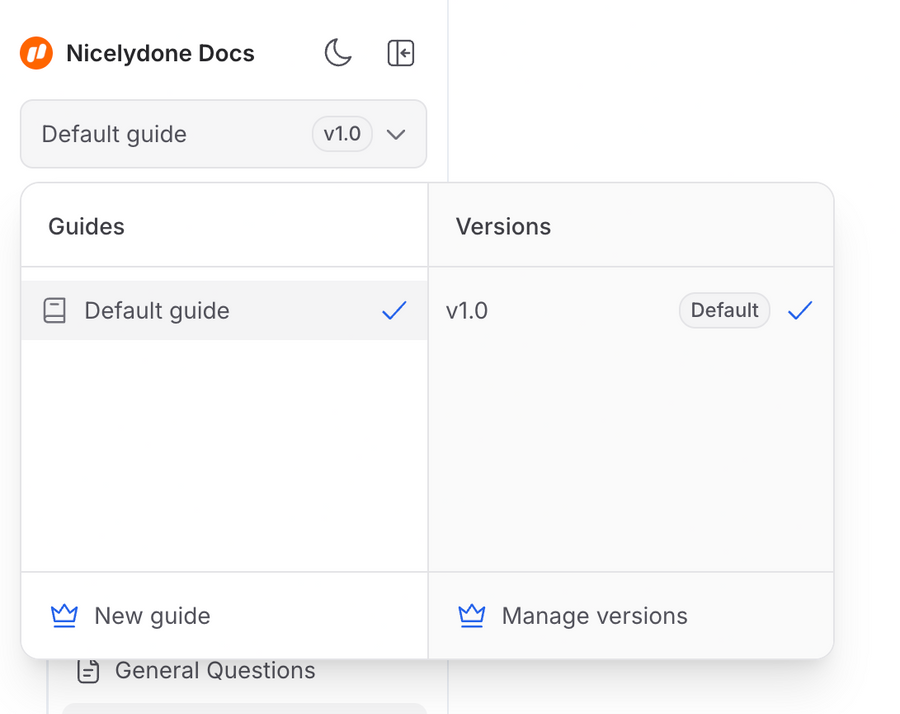Select Default guide in the Guides list
The height and width of the screenshot is (714, 900).
[x=156, y=311]
